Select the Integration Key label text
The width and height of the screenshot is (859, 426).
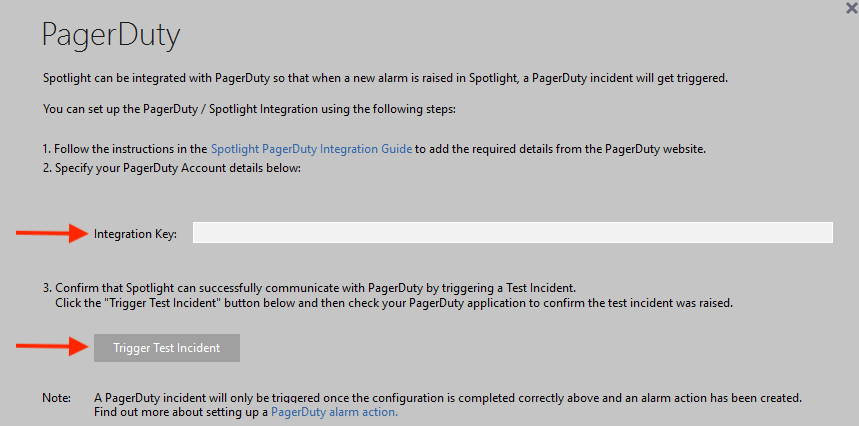pyautogui.click(x=135, y=234)
